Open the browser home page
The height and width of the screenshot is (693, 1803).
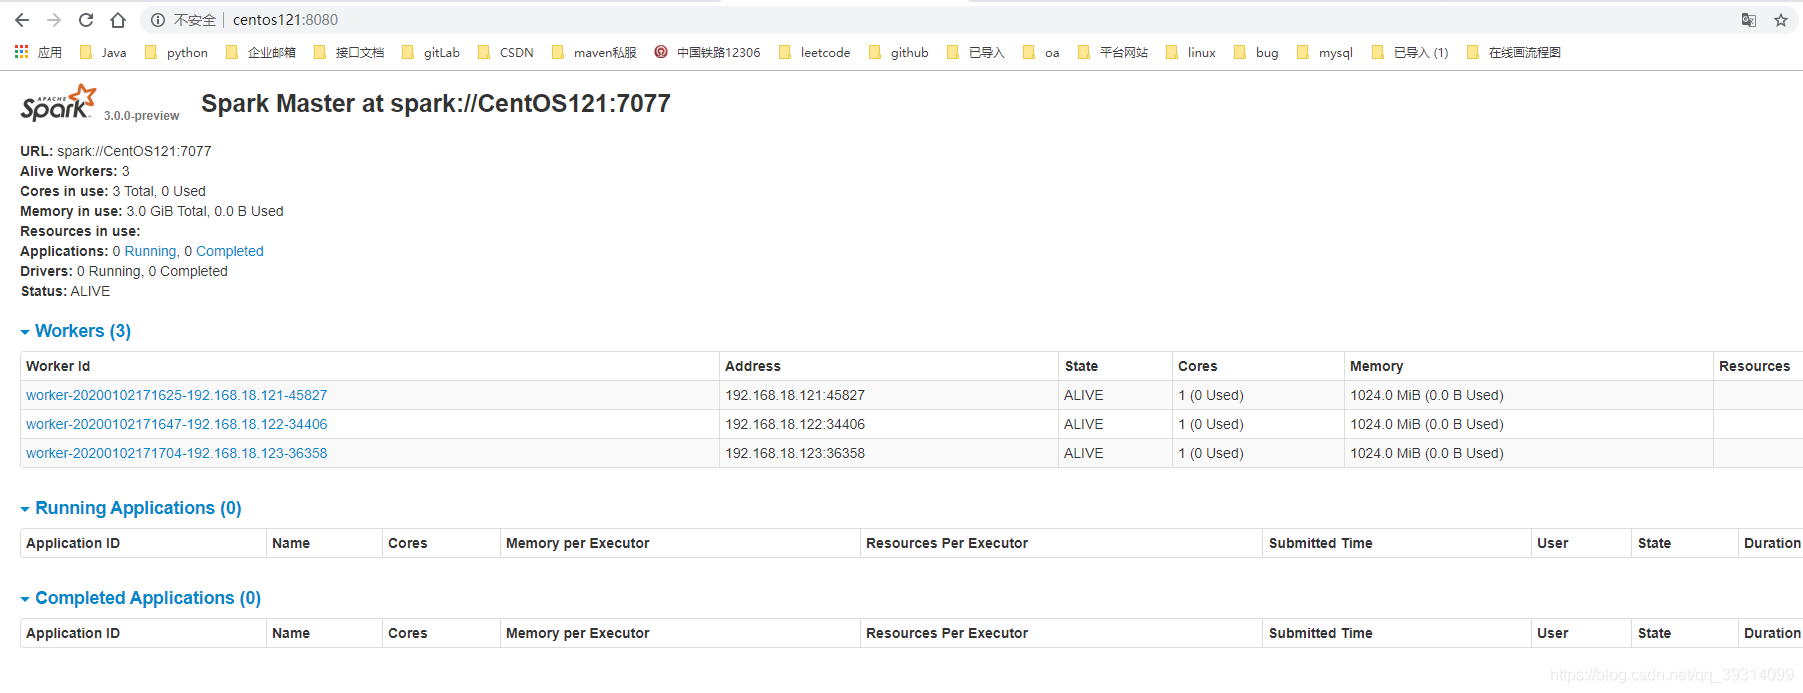pos(118,20)
